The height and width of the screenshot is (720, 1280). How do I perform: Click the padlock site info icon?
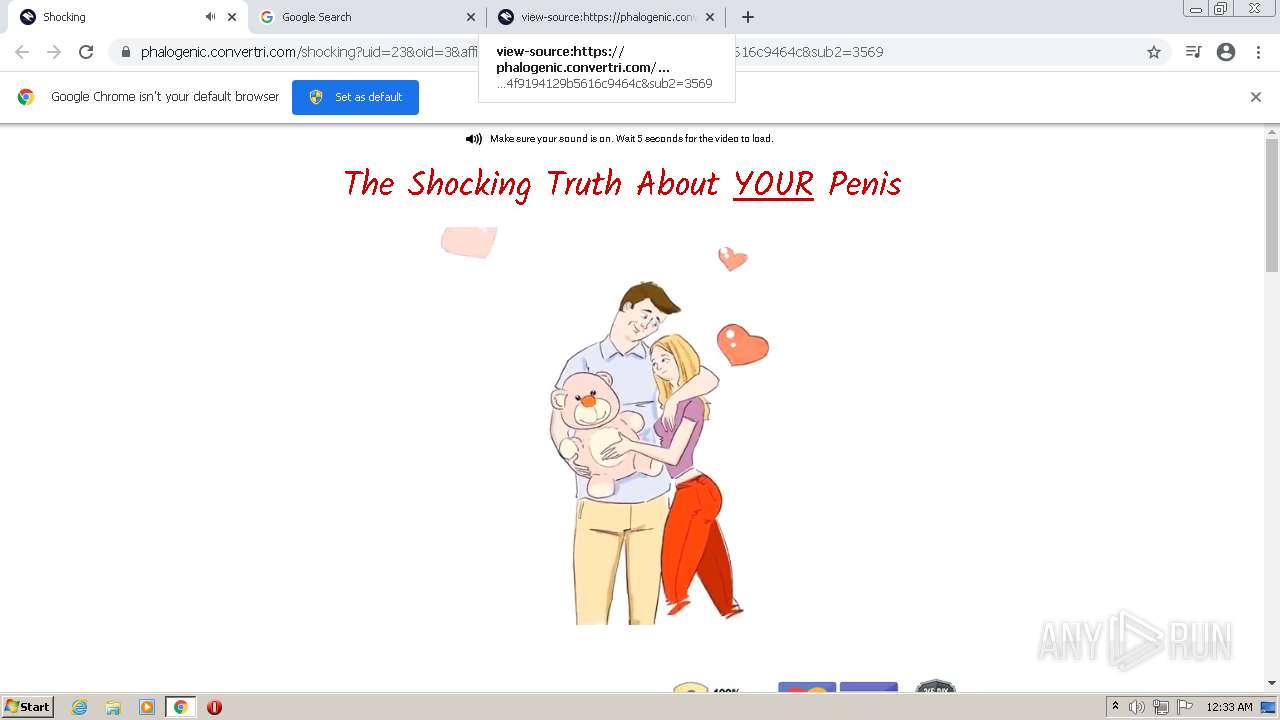[x=126, y=52]
